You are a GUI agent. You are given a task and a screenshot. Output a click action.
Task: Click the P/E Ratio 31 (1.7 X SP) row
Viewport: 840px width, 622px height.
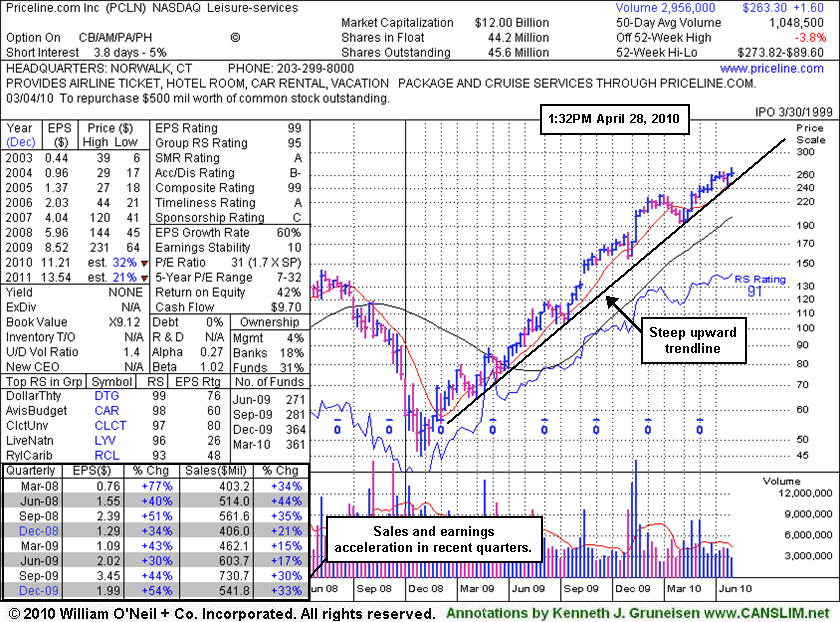pyautogui.click(x=228, y=263)
